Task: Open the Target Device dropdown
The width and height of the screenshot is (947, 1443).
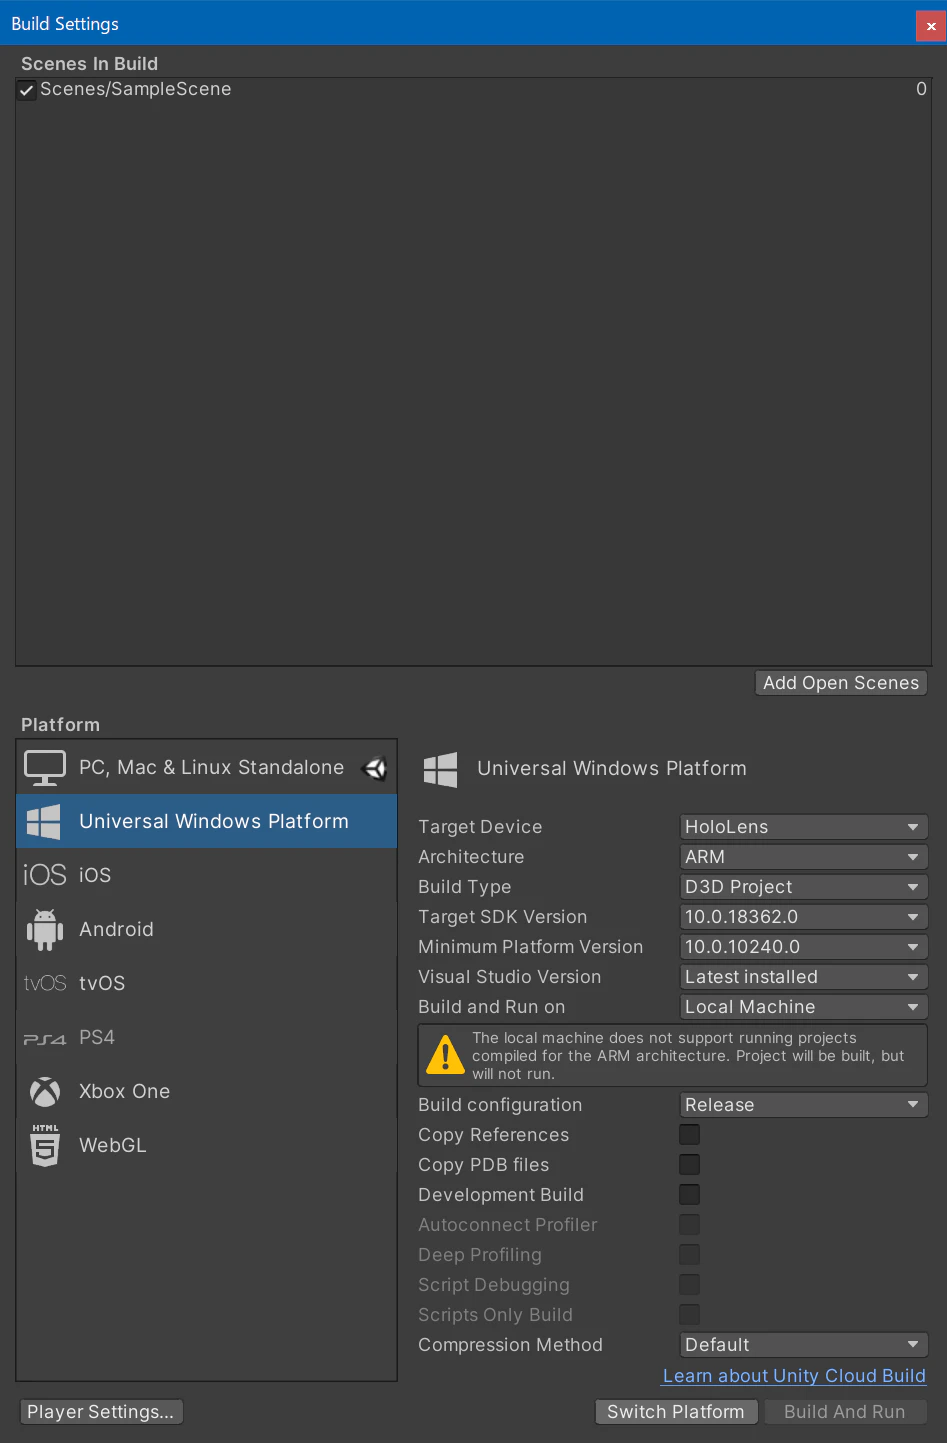Action: [804, 827]
